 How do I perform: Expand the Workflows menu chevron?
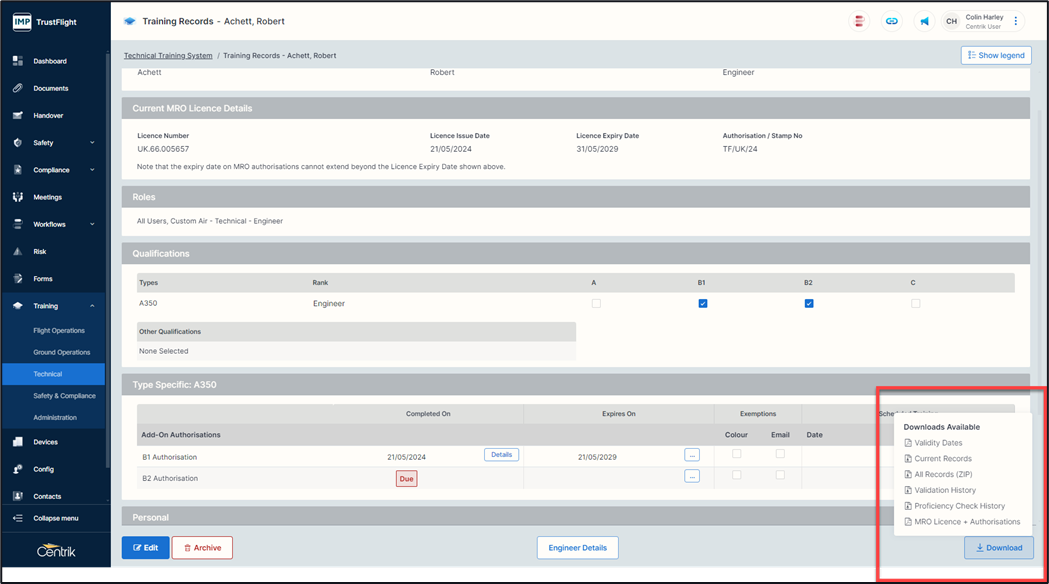click(x=92, y=224)
